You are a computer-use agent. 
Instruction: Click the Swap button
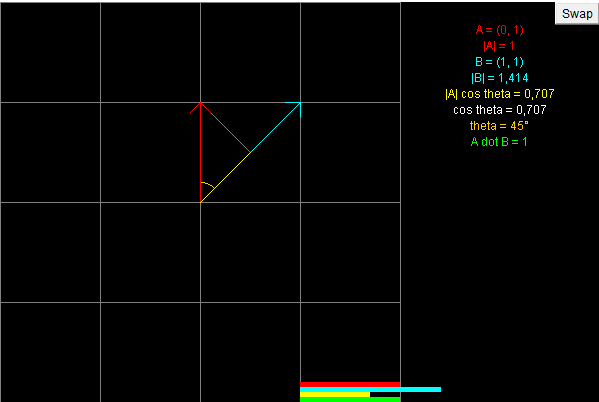(x=577, y=14)
